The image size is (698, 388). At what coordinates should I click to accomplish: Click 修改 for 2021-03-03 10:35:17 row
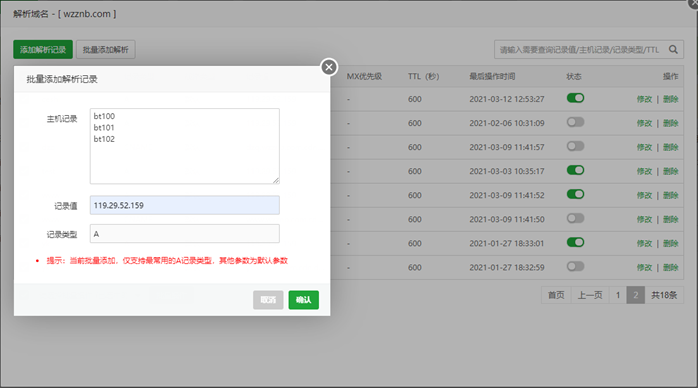click(x=644, y=171)
